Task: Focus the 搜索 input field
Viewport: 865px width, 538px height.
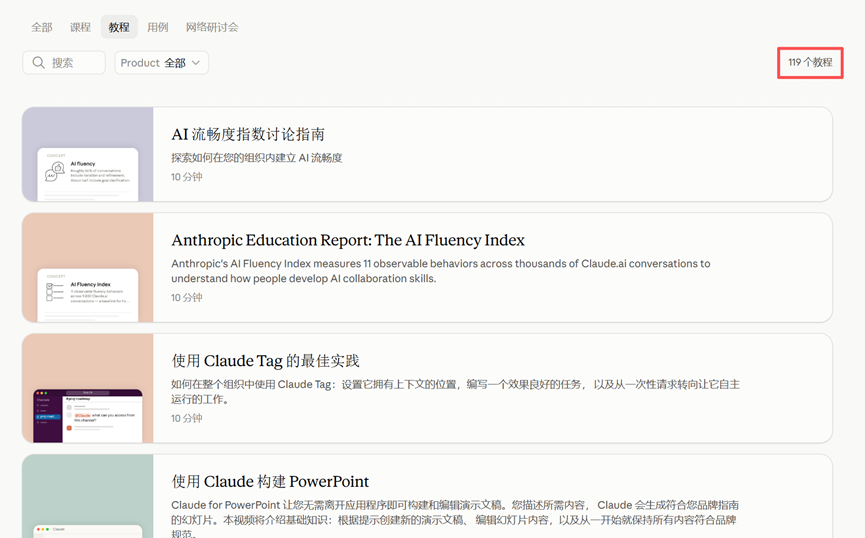Action: click(64, 62)
